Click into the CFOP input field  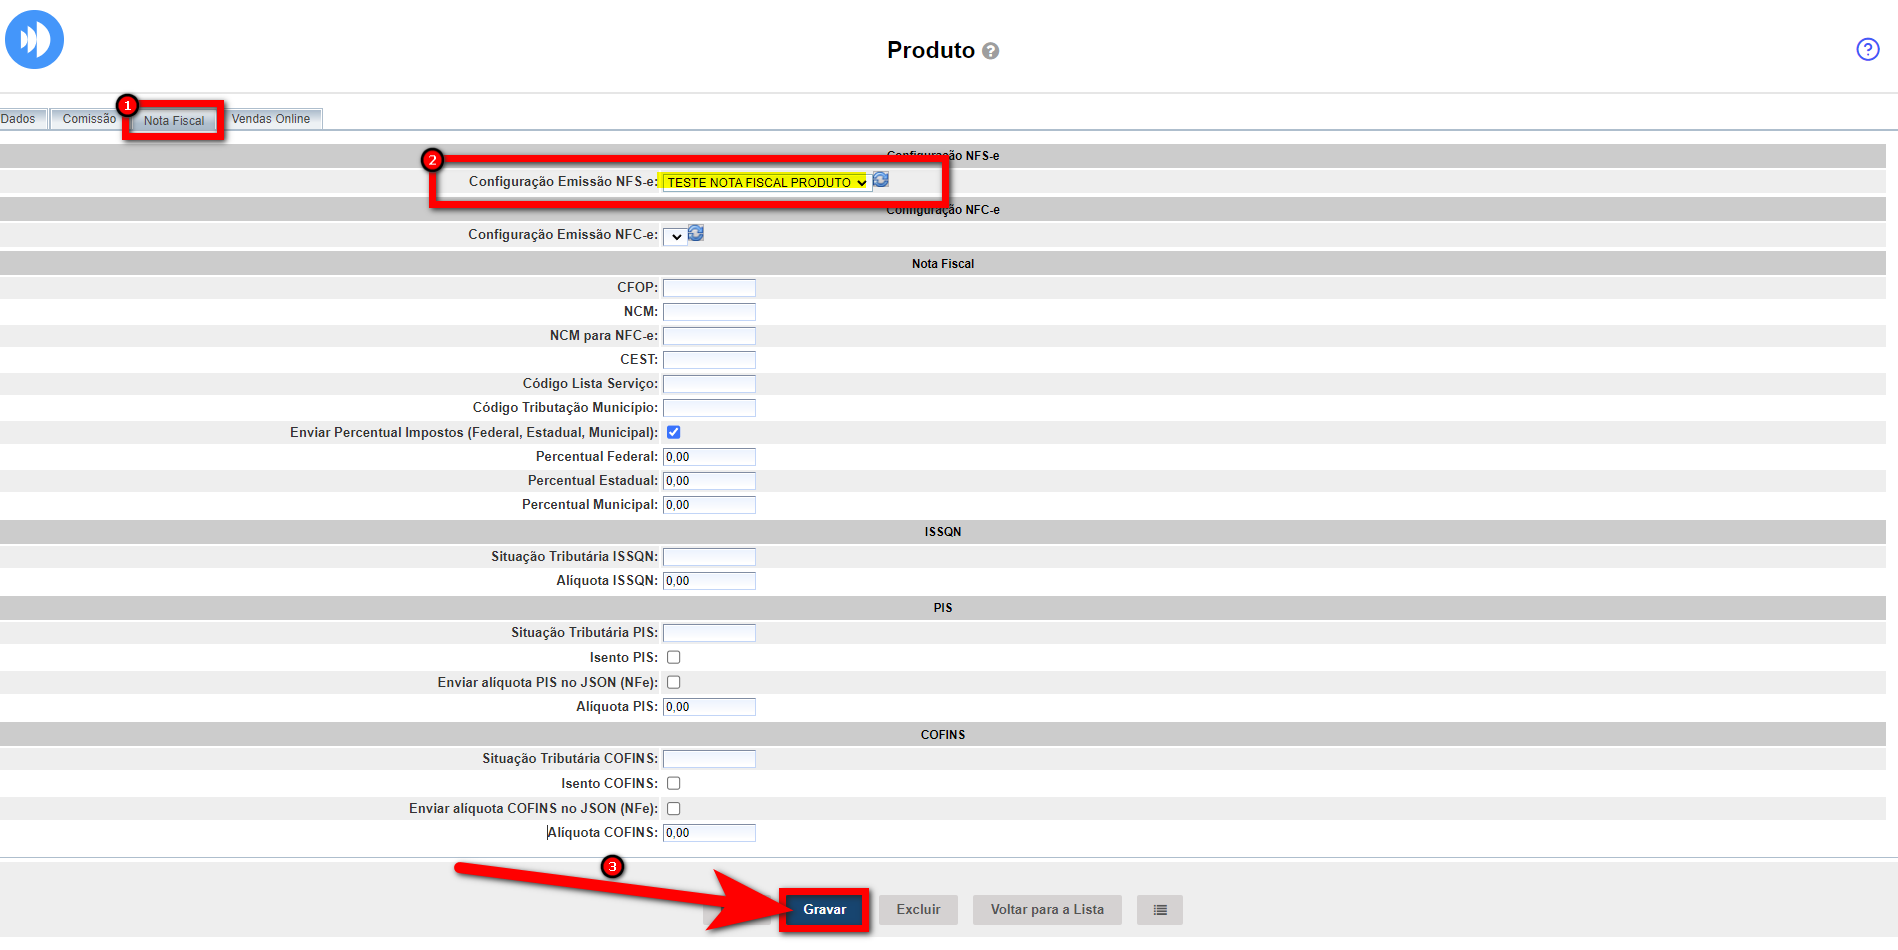pos(709,288)
